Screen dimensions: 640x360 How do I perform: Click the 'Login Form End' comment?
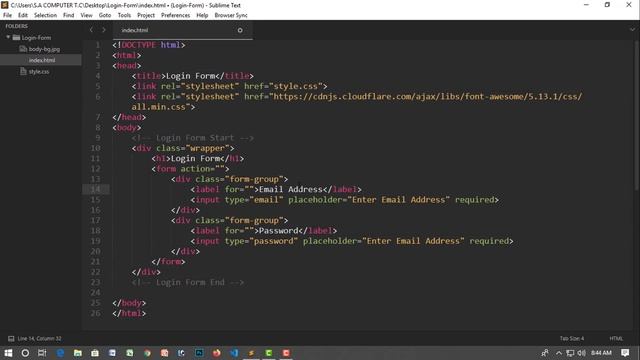coord(187,282)
